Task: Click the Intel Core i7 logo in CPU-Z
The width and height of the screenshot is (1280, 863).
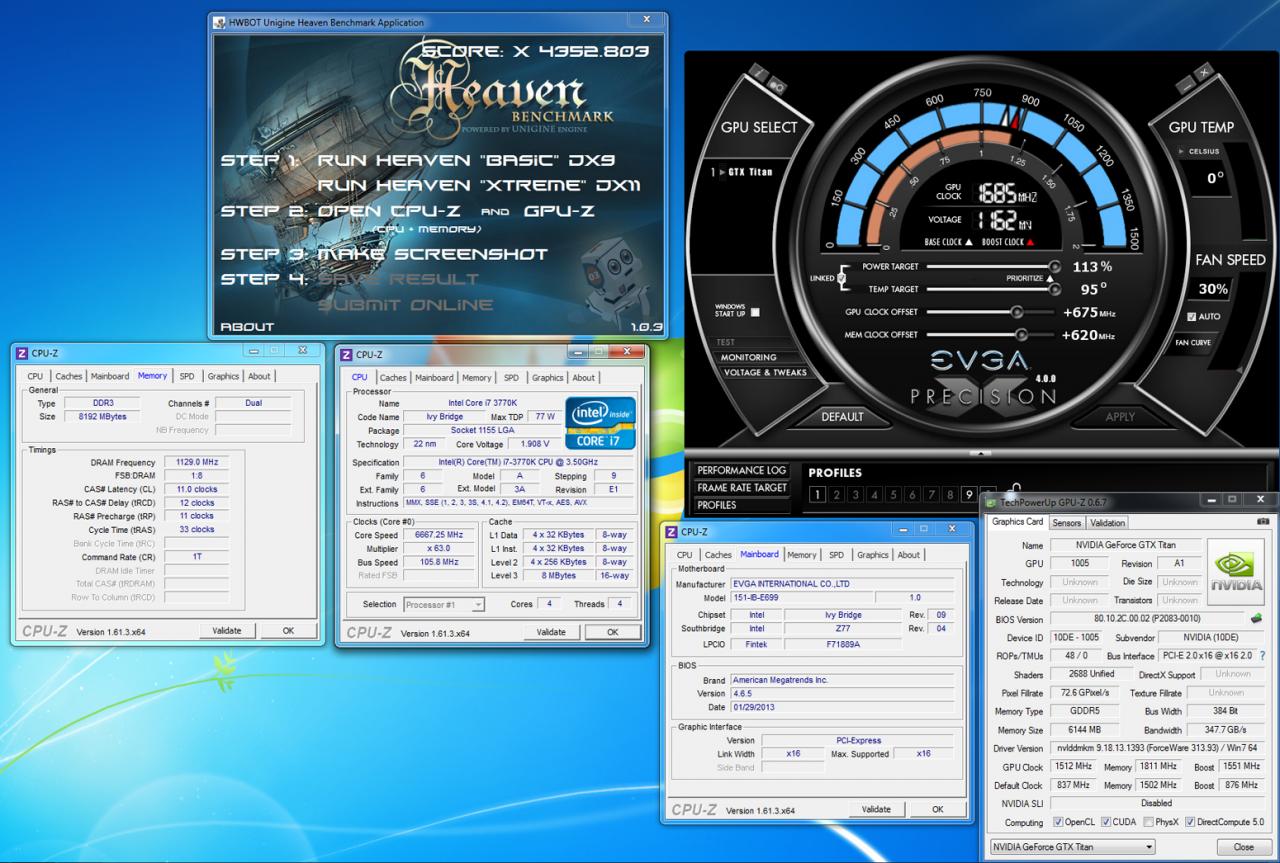Action: point(600,422)
